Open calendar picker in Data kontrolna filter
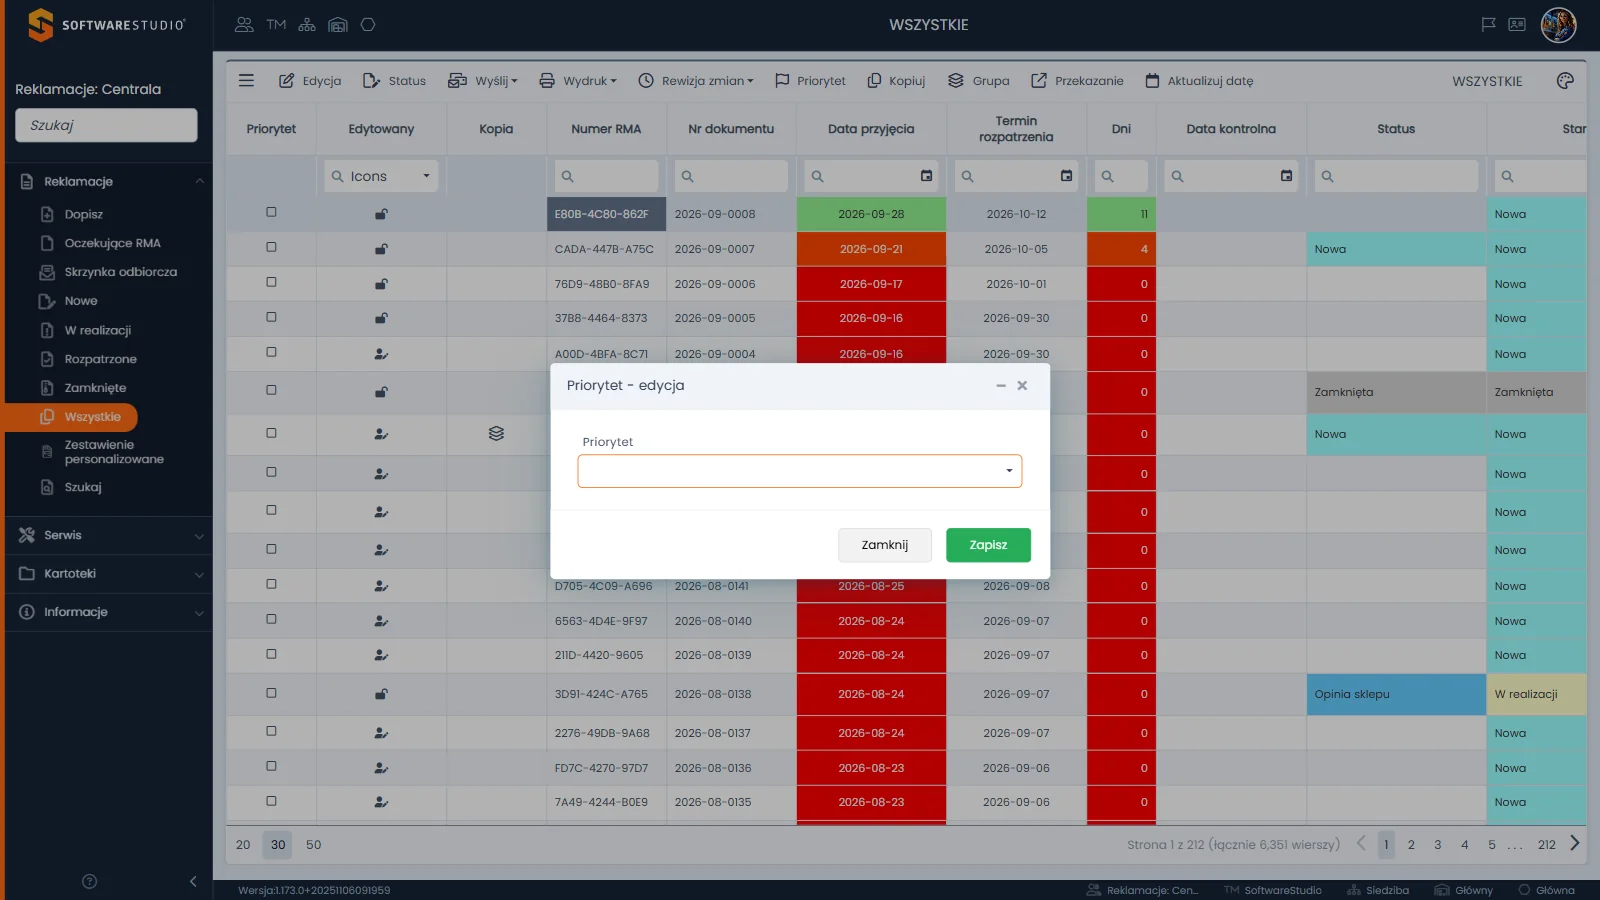 [x=1286, y=176]
